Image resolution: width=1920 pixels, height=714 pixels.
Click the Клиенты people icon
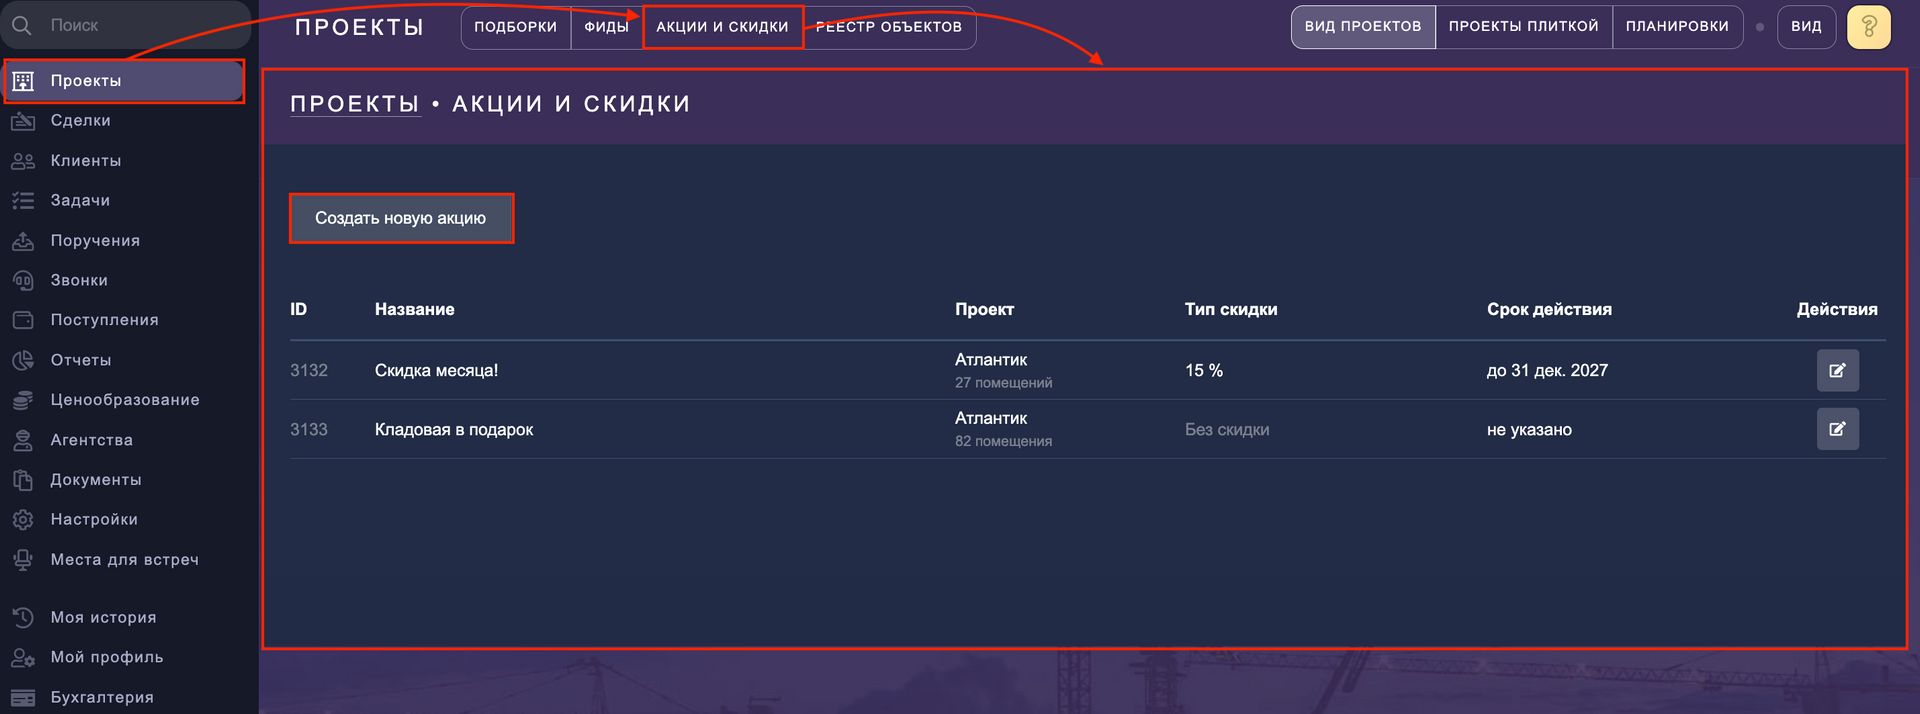tap(23, 161)
